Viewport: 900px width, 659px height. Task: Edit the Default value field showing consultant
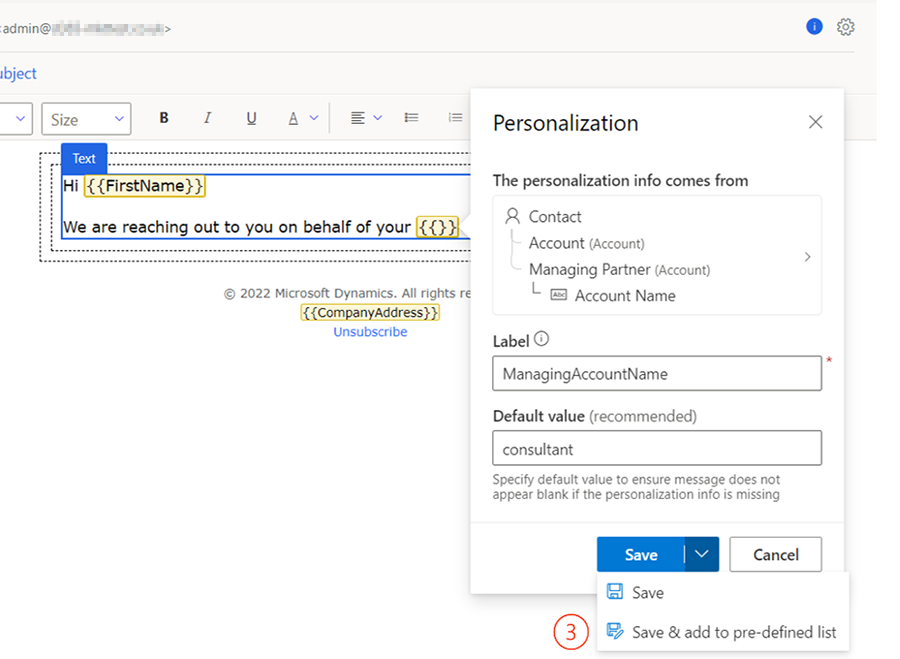tap(657, 448)
